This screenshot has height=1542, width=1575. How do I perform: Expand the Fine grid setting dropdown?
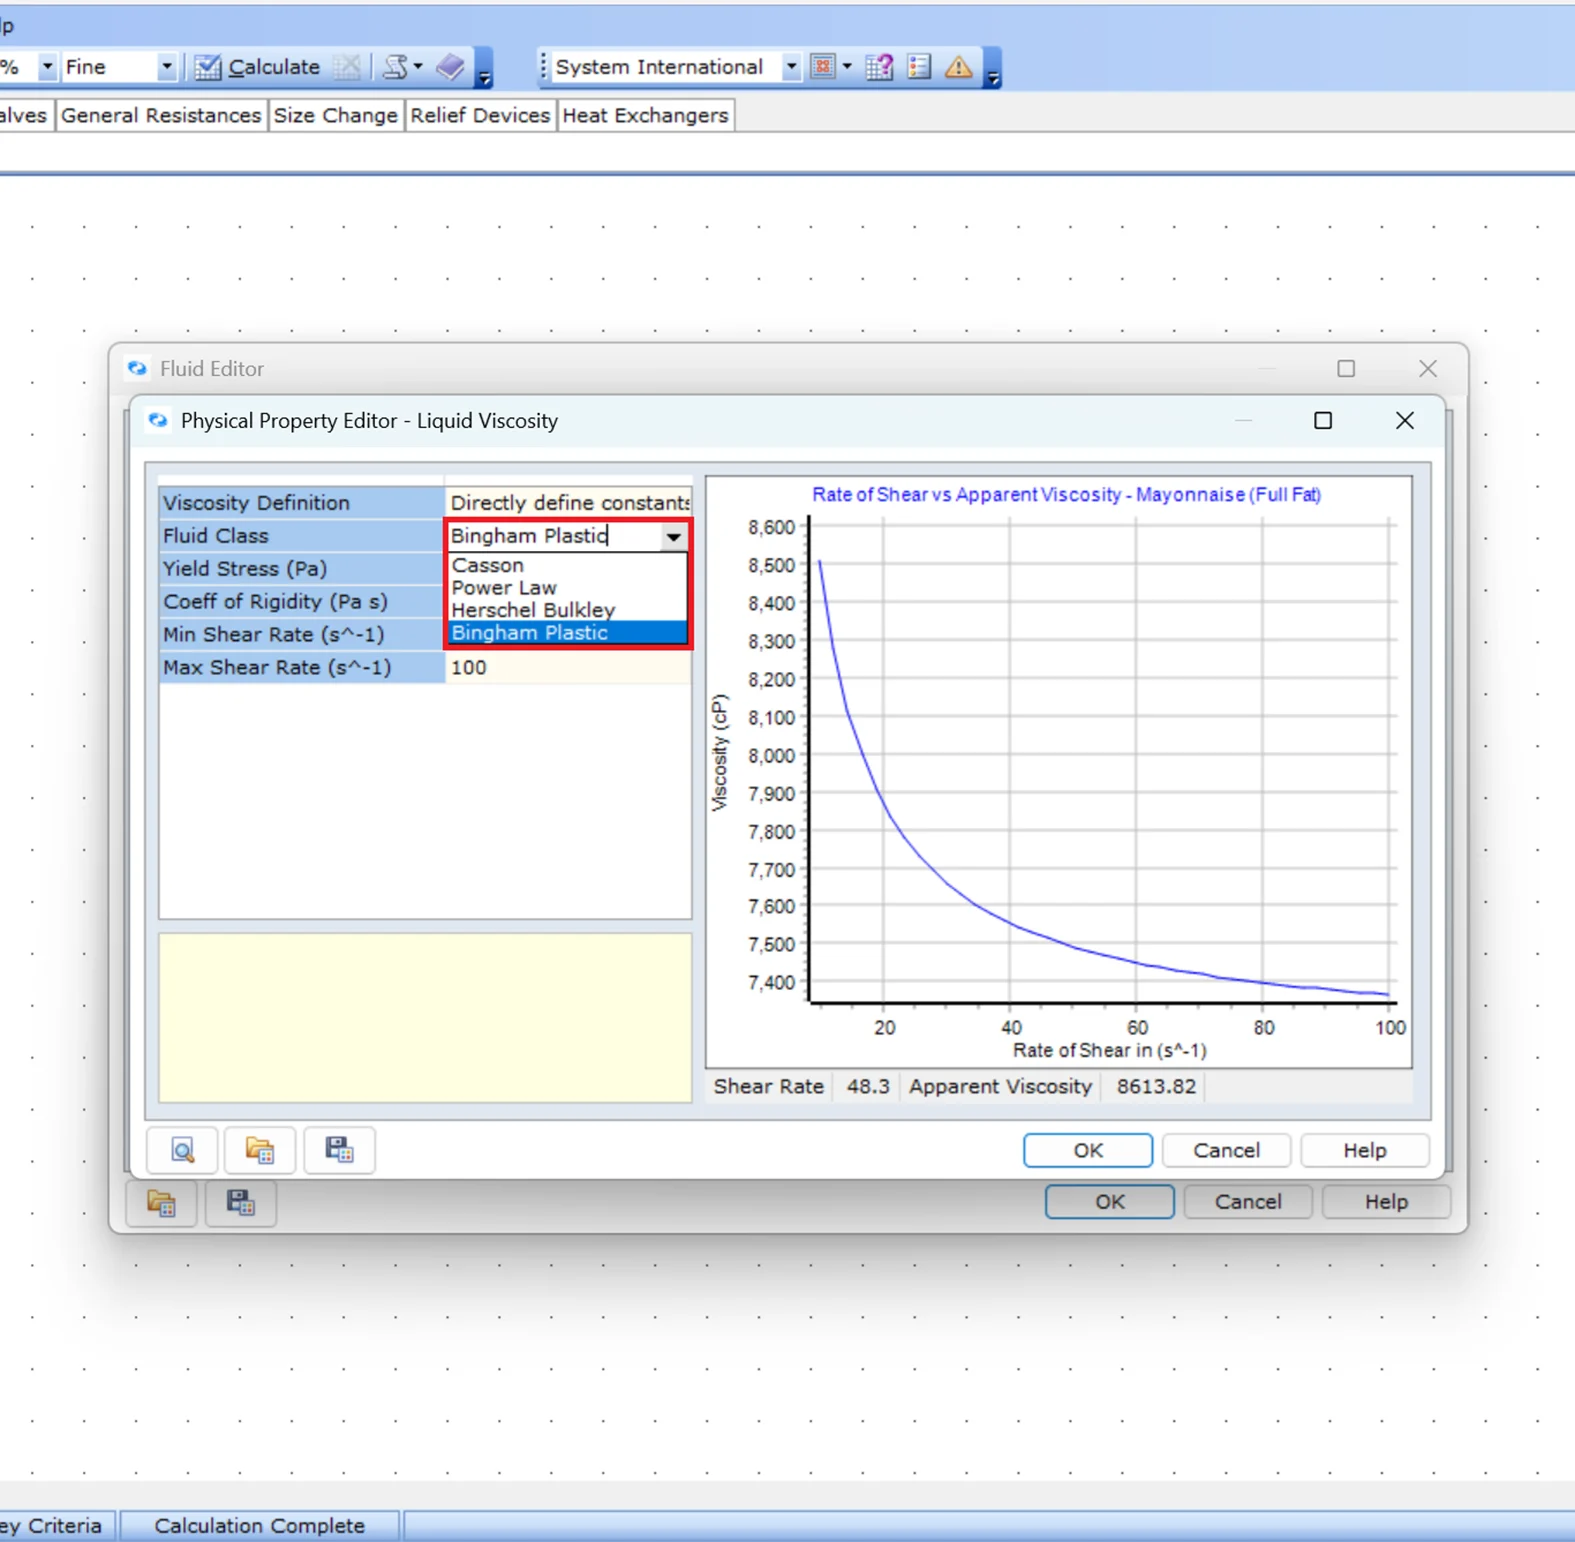click(166, 67)
